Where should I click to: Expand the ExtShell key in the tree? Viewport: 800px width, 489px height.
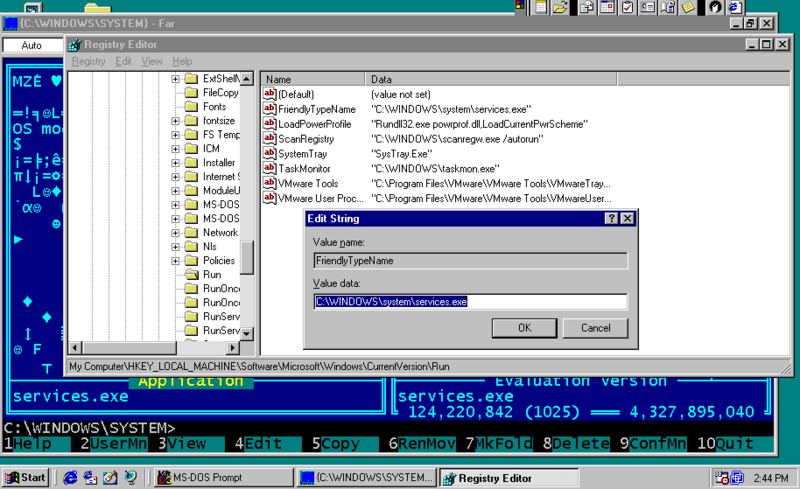(176, 79)
